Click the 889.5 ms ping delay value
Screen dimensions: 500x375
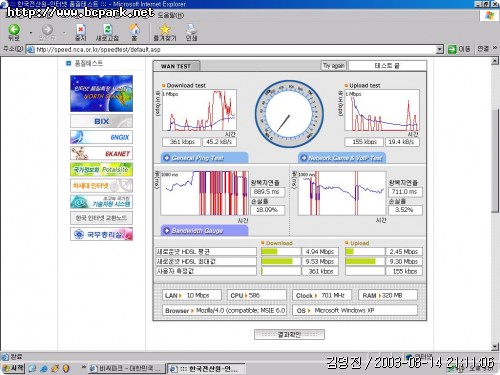point(267,192)
